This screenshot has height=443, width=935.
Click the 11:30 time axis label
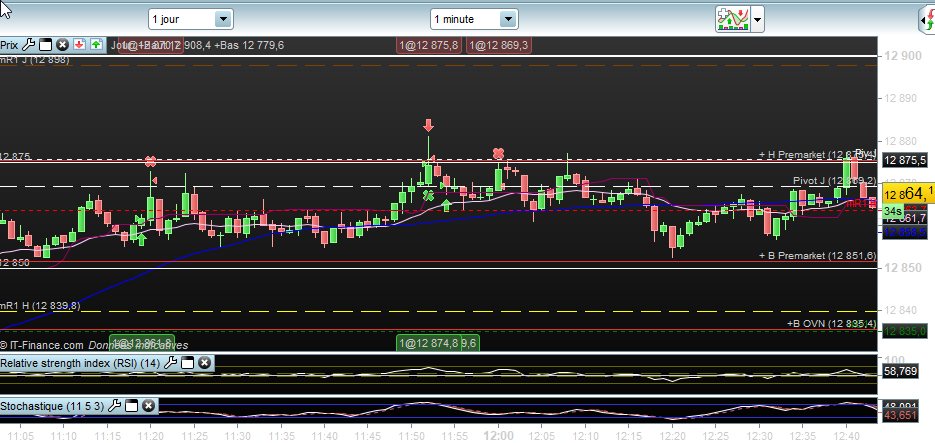coord(237,436)
